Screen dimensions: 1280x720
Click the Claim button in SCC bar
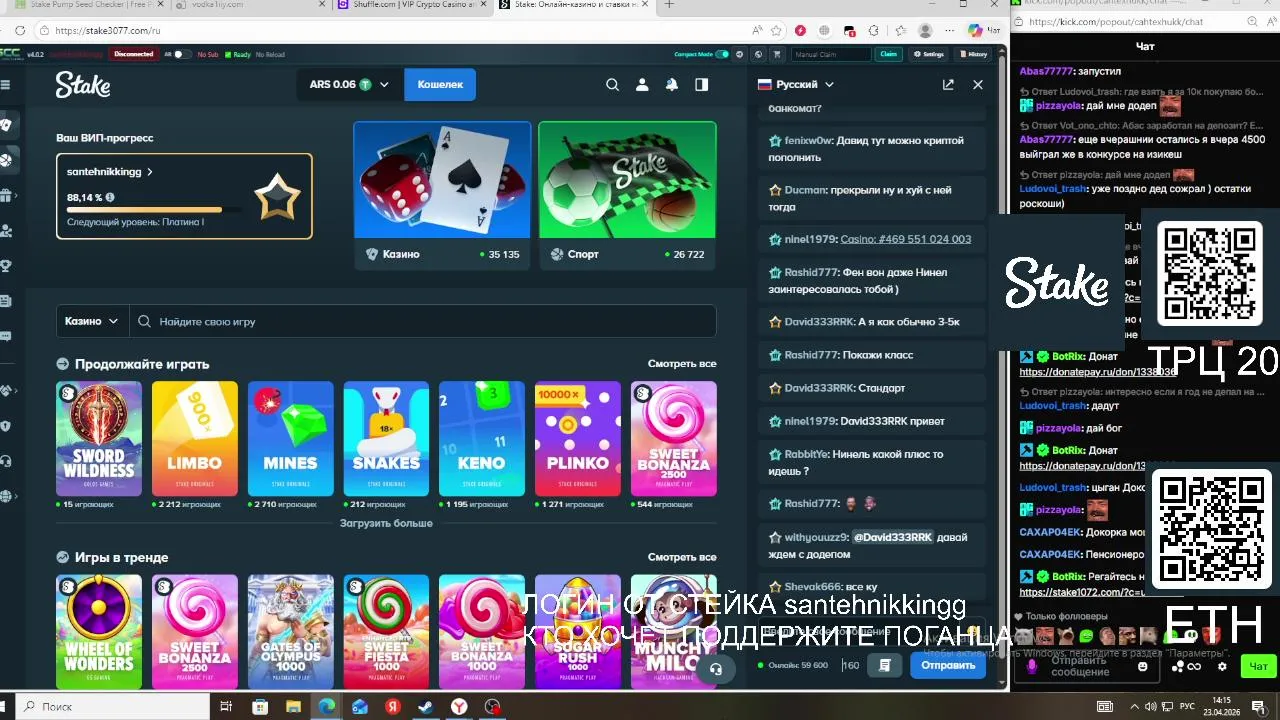click(888, 54)
